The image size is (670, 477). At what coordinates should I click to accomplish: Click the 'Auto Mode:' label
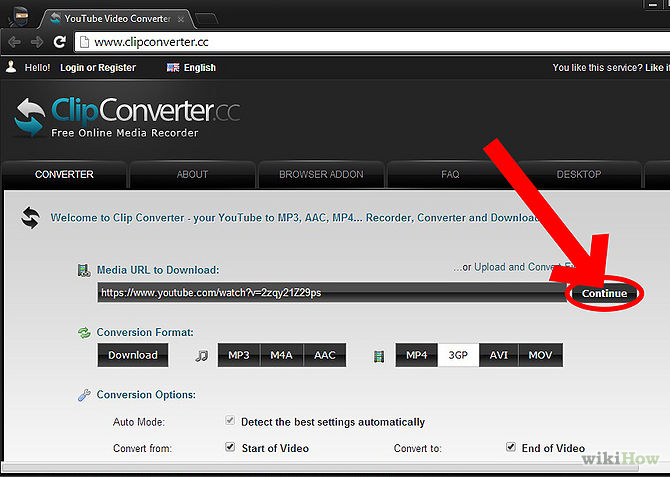(139, 422)
